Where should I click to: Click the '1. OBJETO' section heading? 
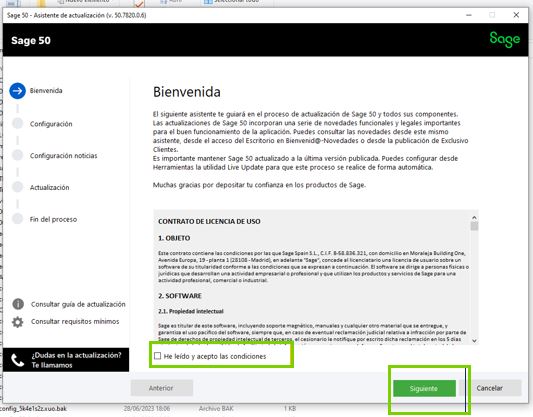(x=174, y=238)
